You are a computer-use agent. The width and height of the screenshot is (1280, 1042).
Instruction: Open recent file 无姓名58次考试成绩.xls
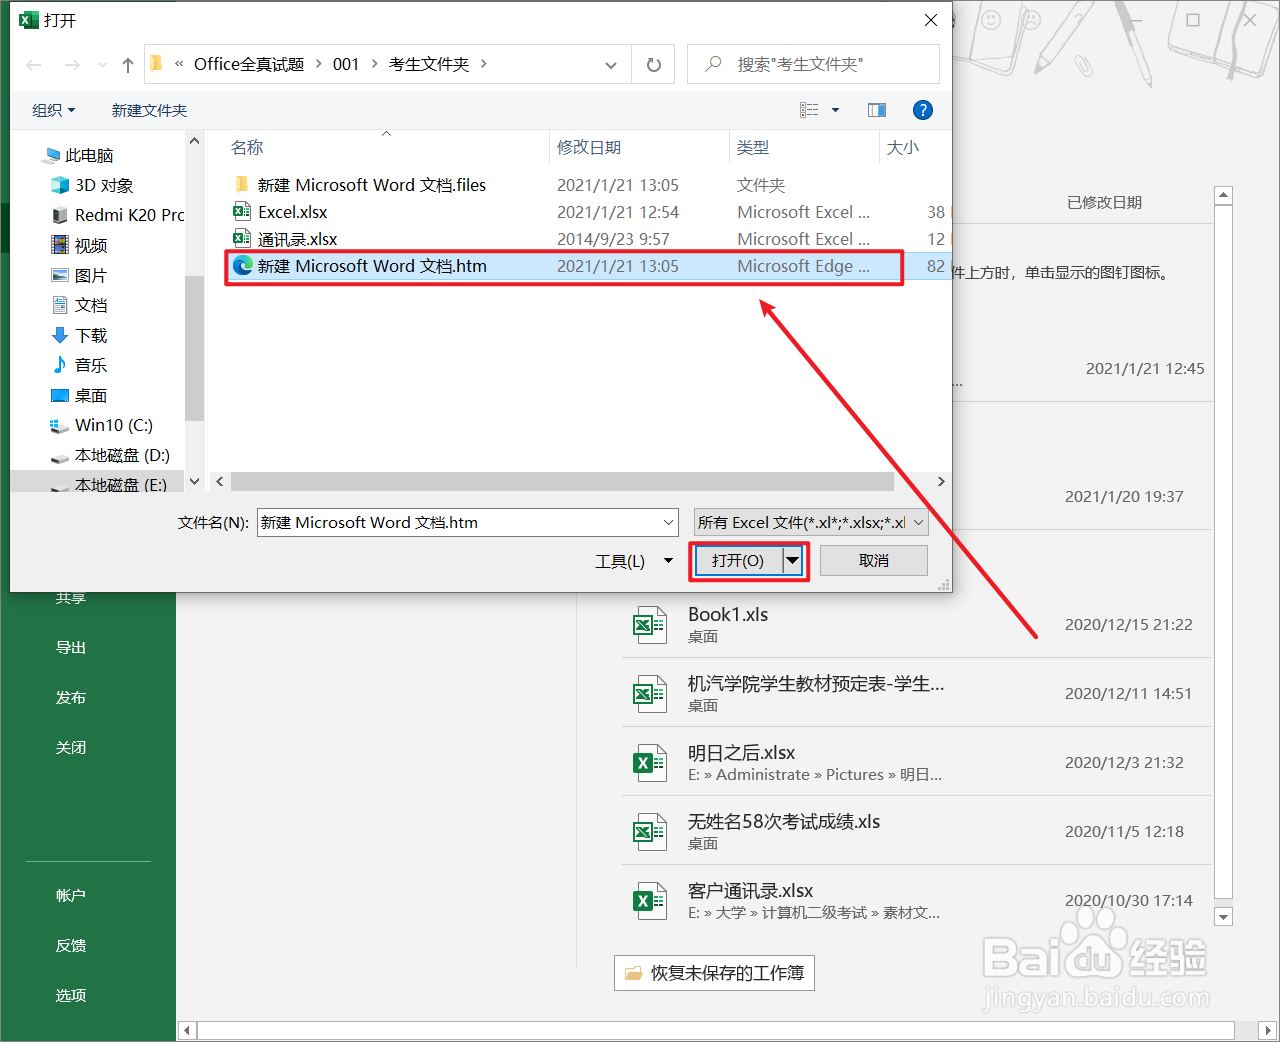(915, 831)
